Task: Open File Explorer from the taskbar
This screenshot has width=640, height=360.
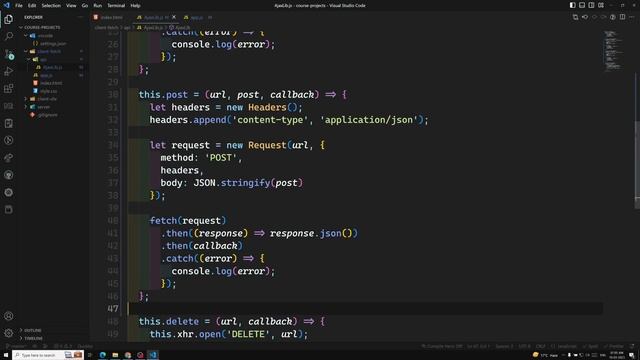Action: pos(115,355)
